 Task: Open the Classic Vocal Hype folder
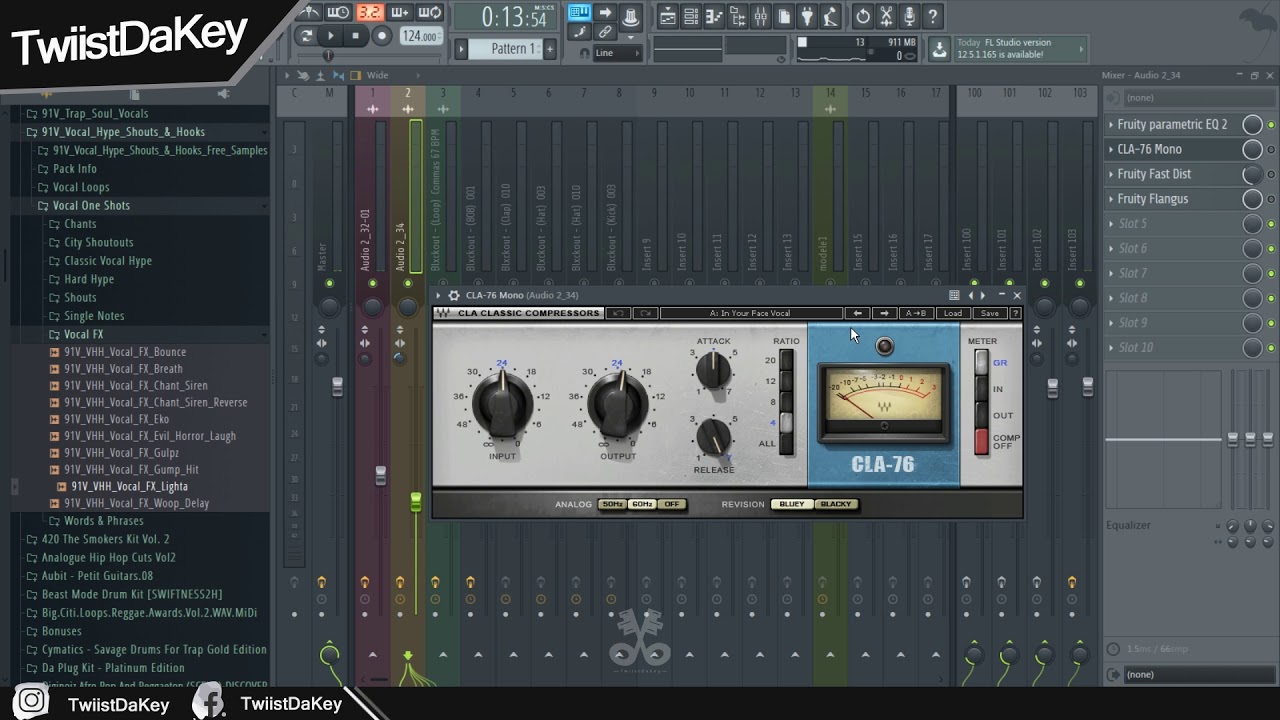click(108, 261)
